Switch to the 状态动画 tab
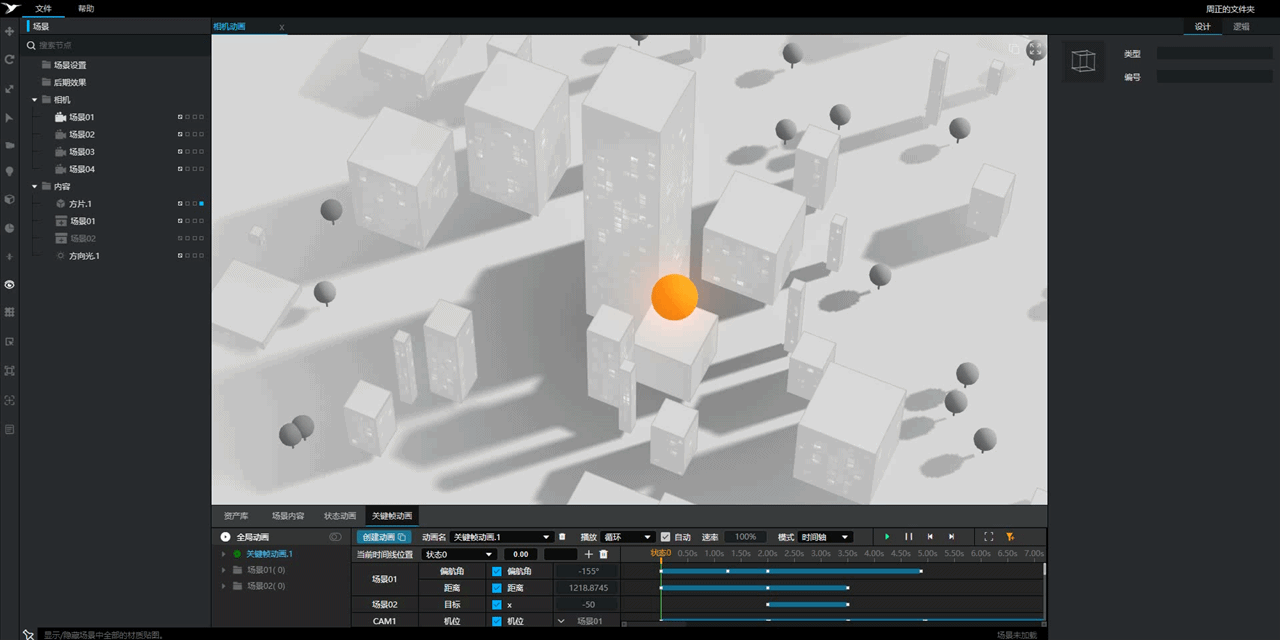Screen dimensions: 1280x640 coord(340,516)
